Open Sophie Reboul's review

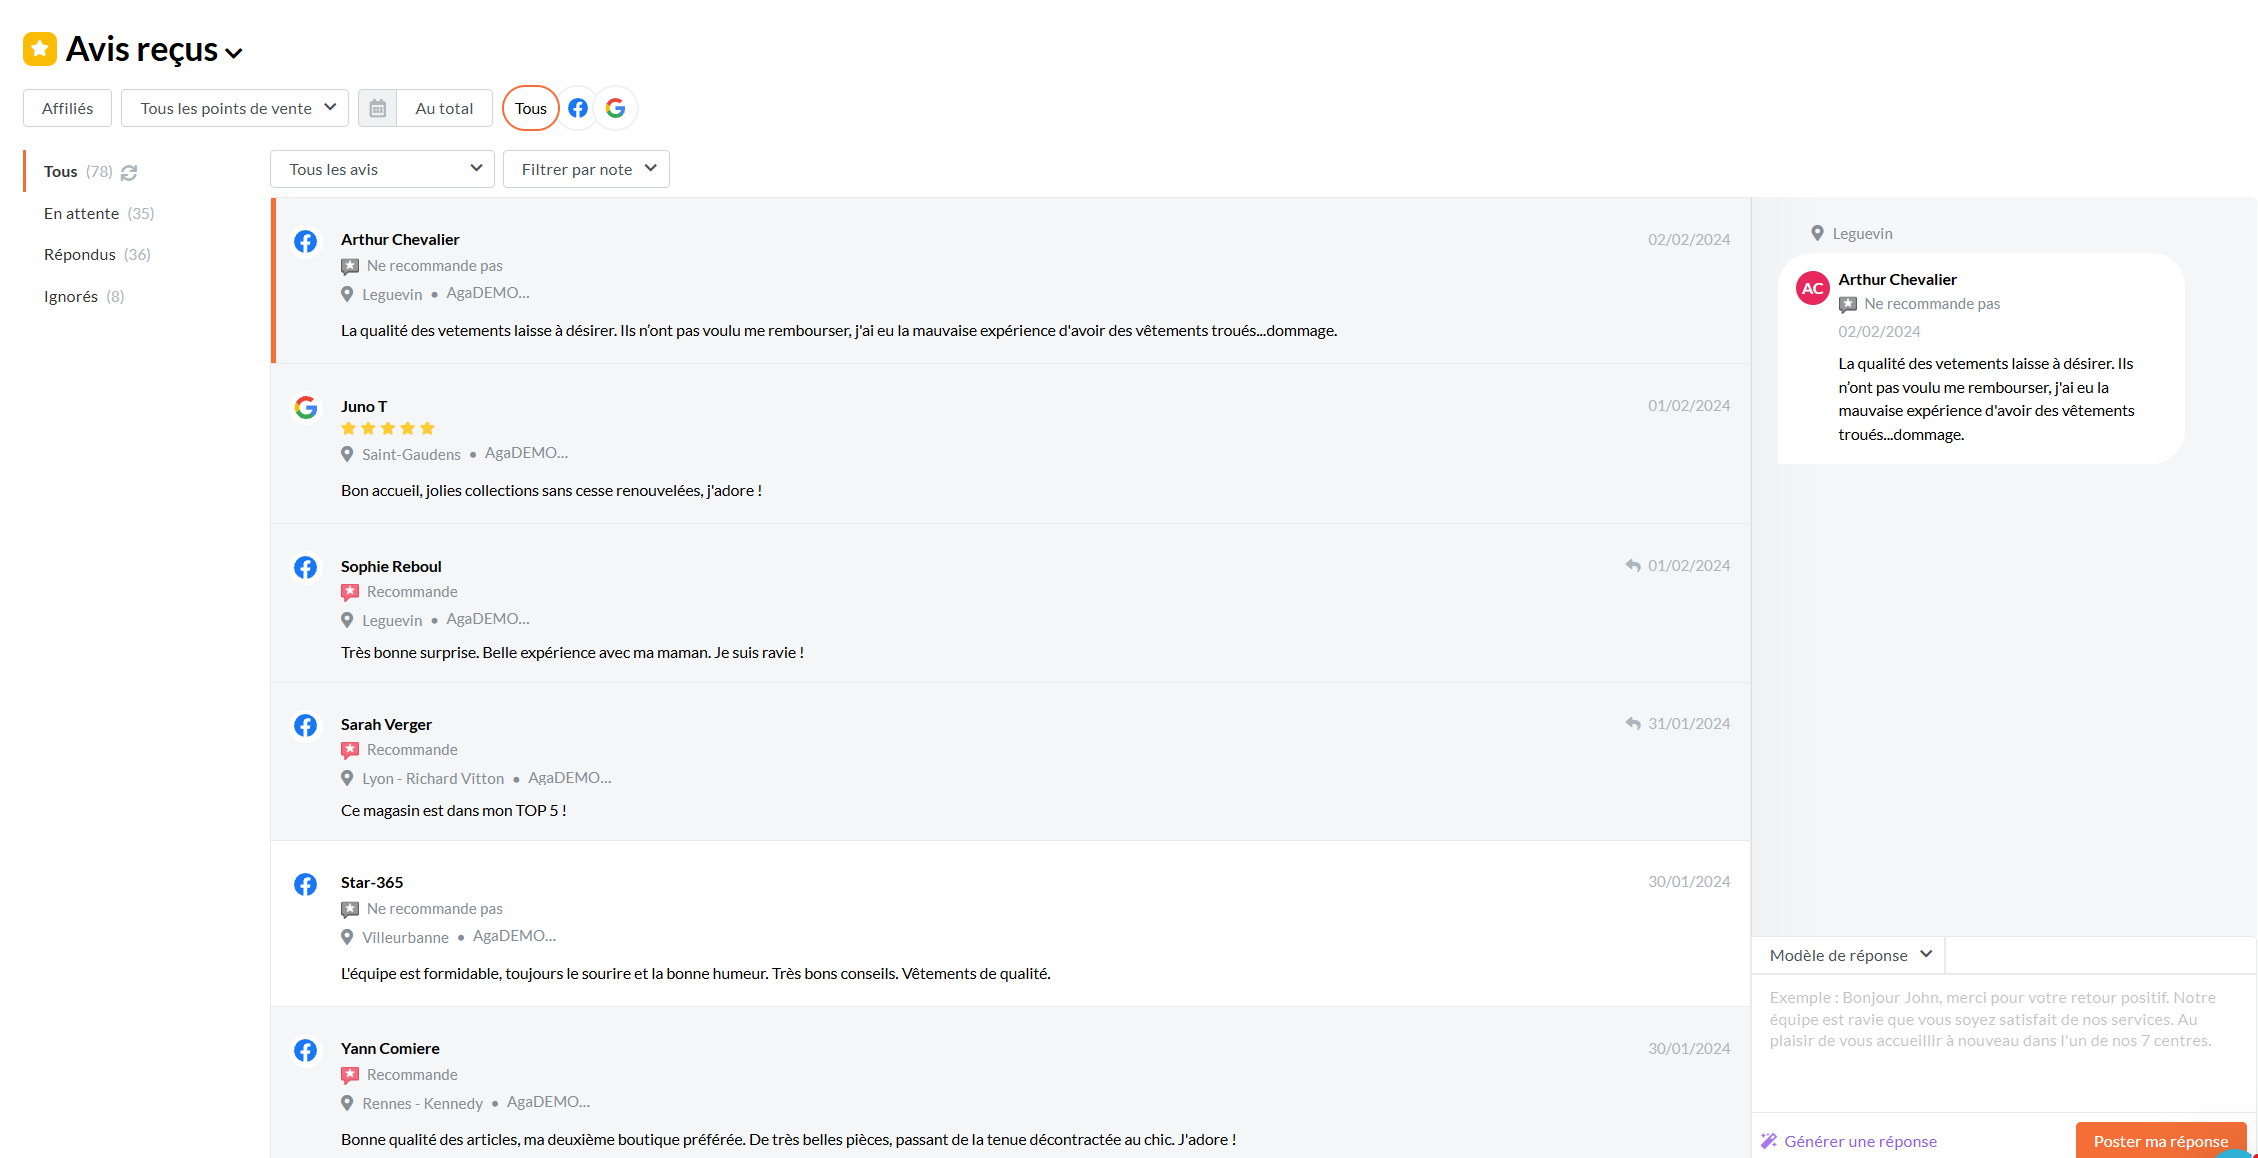1011,604
